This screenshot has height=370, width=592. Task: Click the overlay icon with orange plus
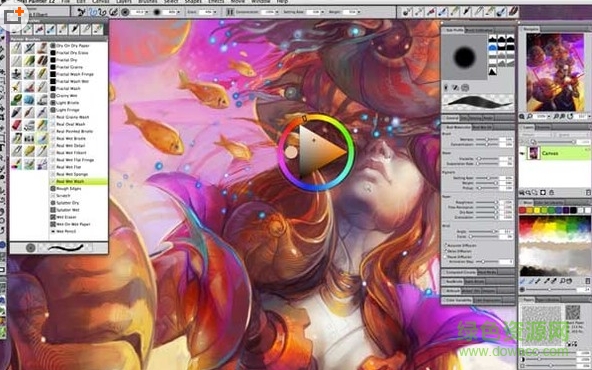(14, 16)
